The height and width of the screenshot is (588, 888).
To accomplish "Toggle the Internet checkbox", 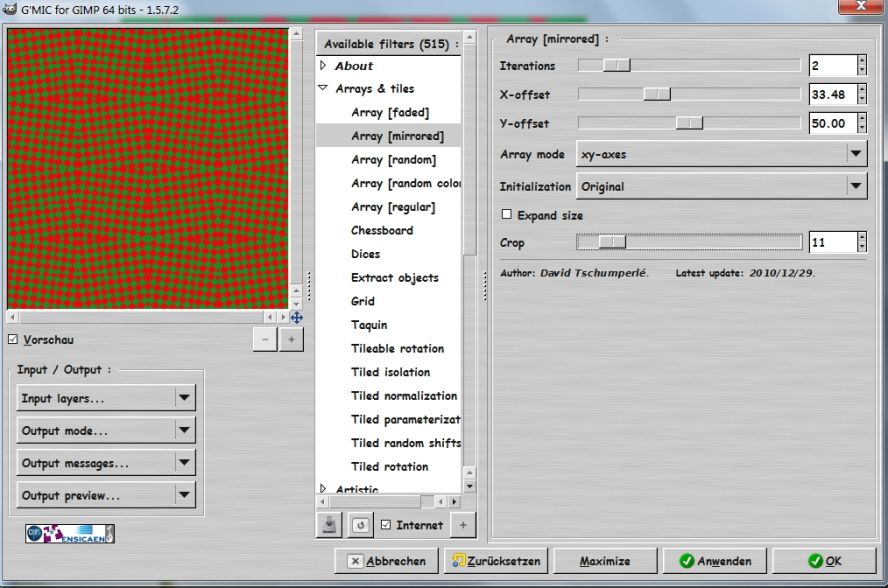I will pyautogui.click(x=386, y=525).
